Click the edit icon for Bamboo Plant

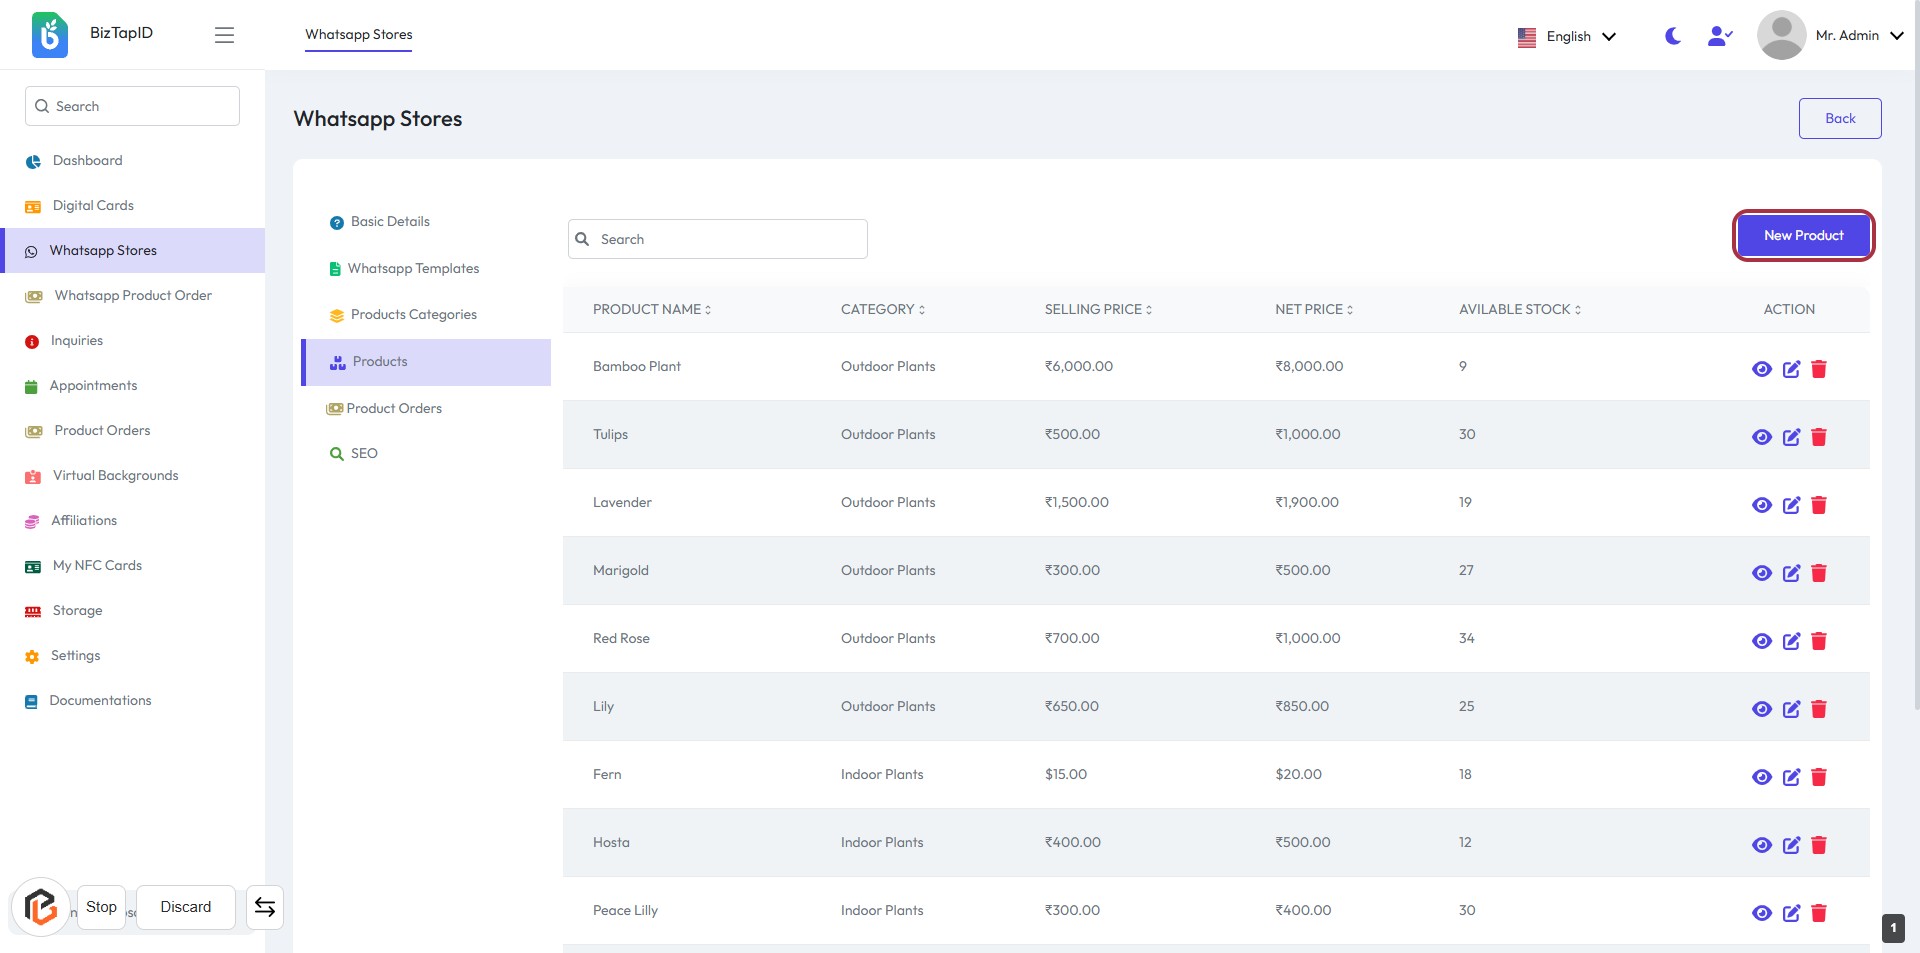(x=1791, y=369)
